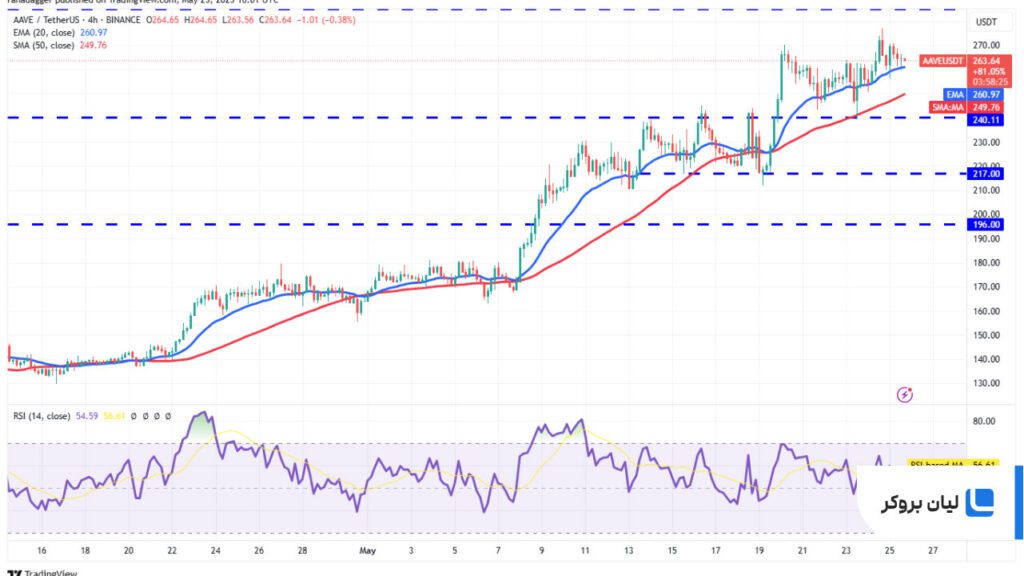
Task: Click date 19 on the time axis
Action: coord(759,551)
